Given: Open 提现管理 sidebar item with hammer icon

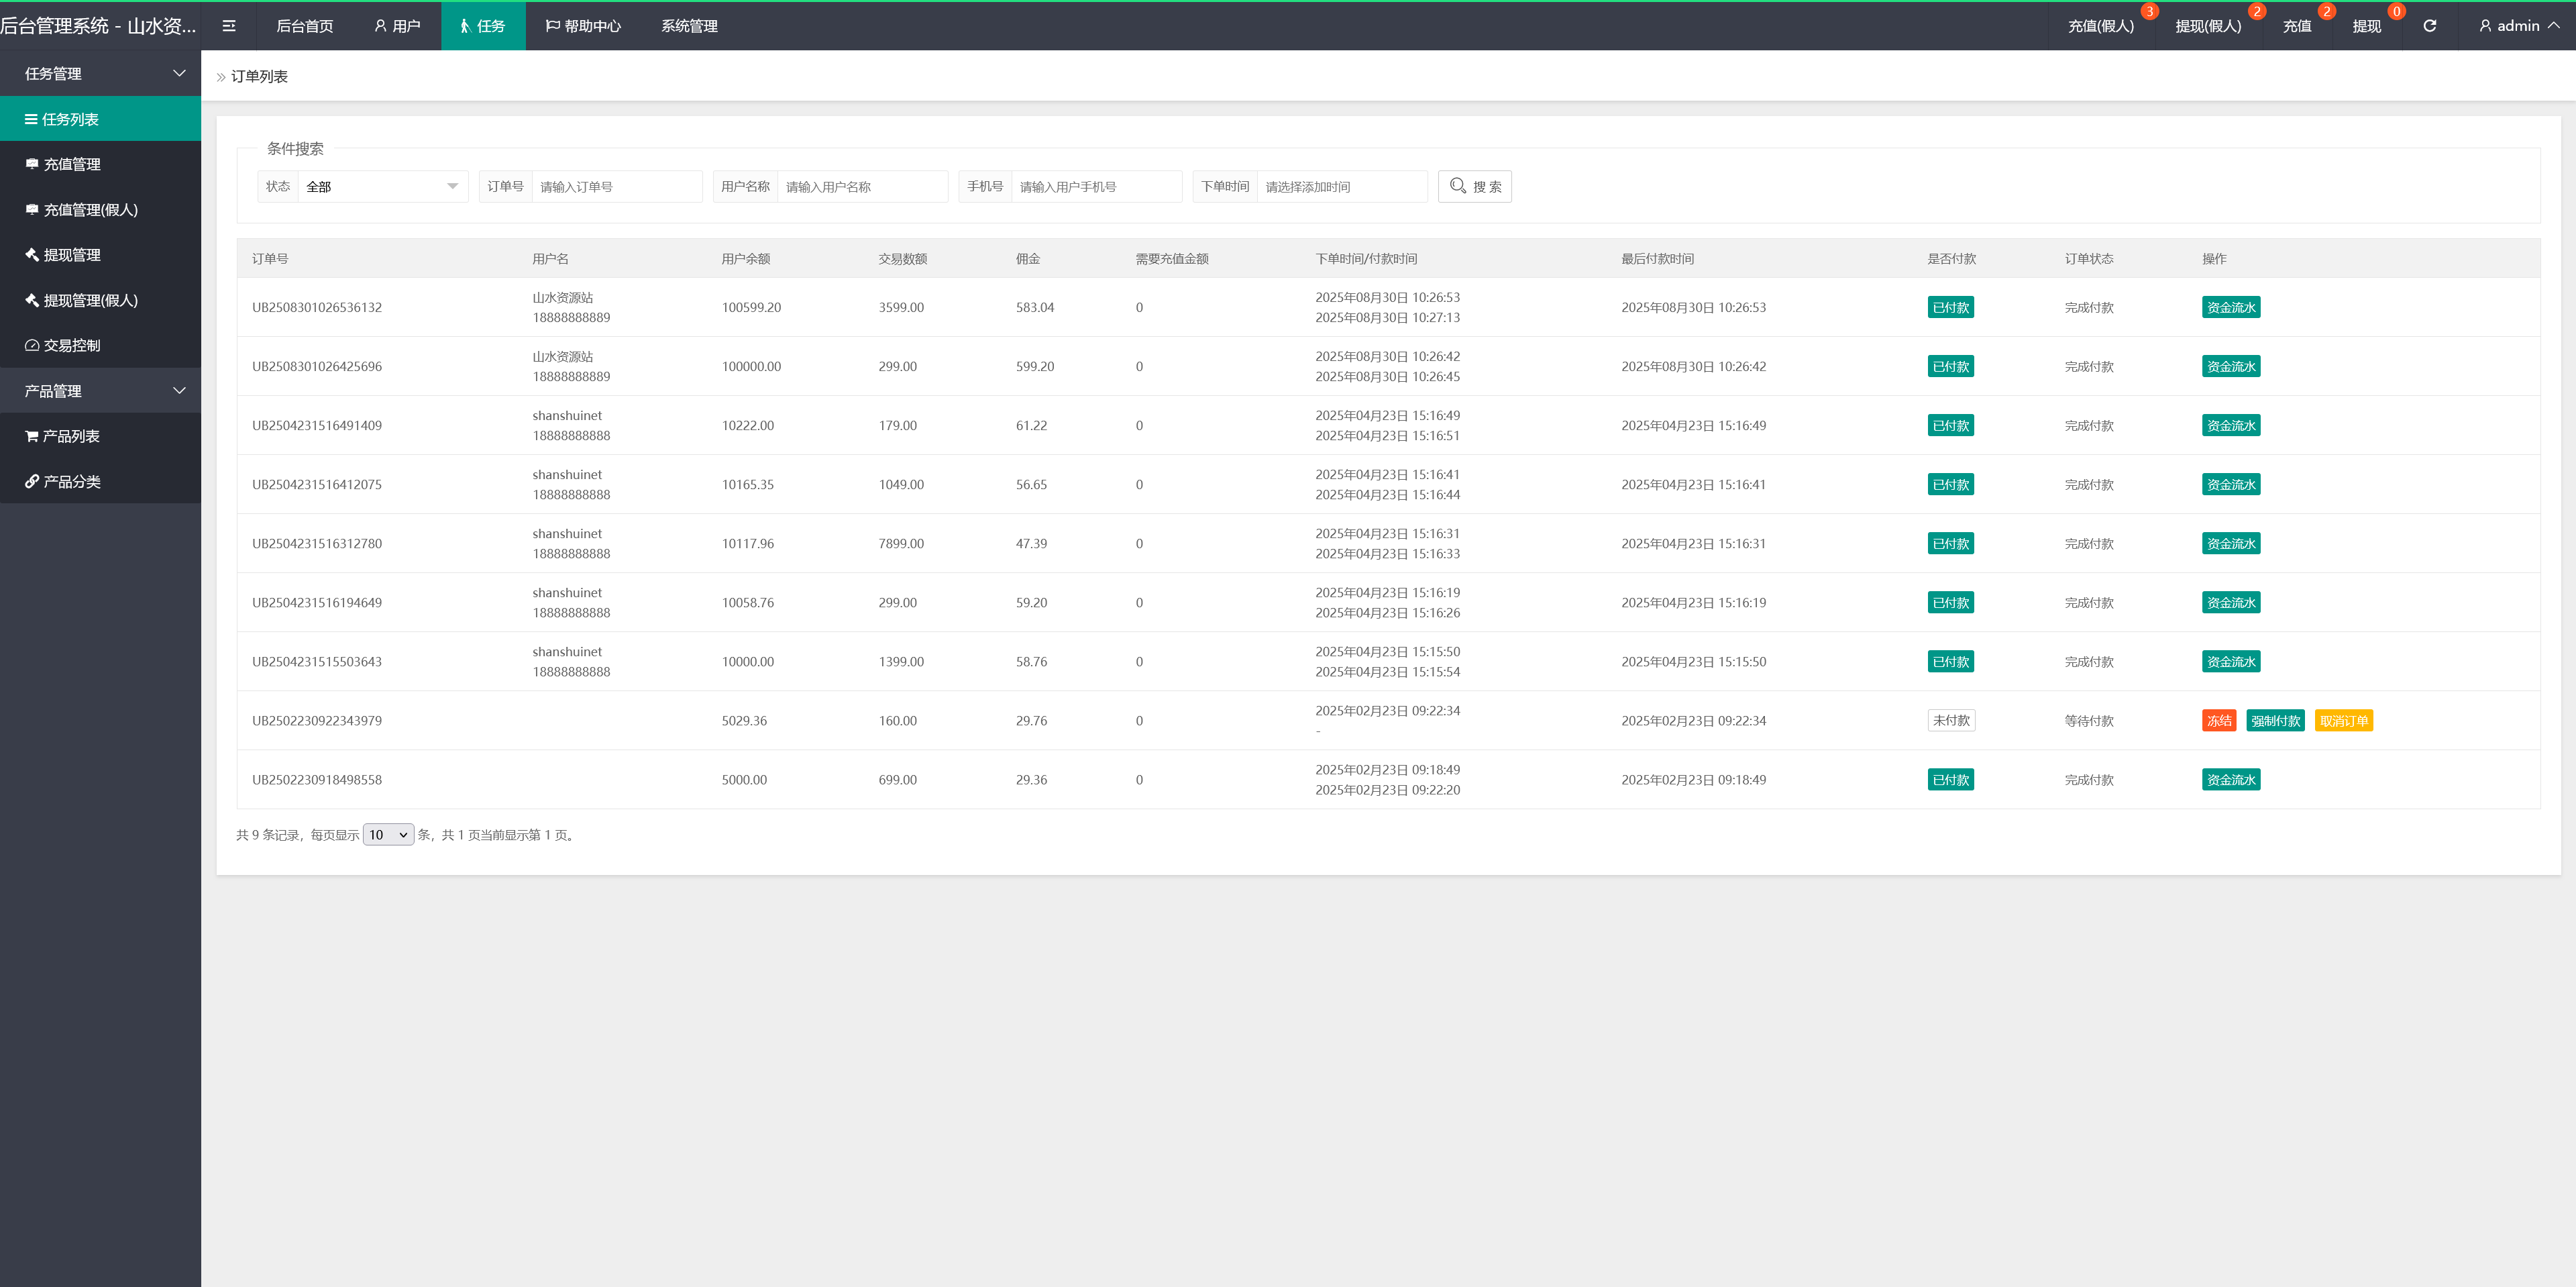Looking at the screenshot, I should point(71,255).
